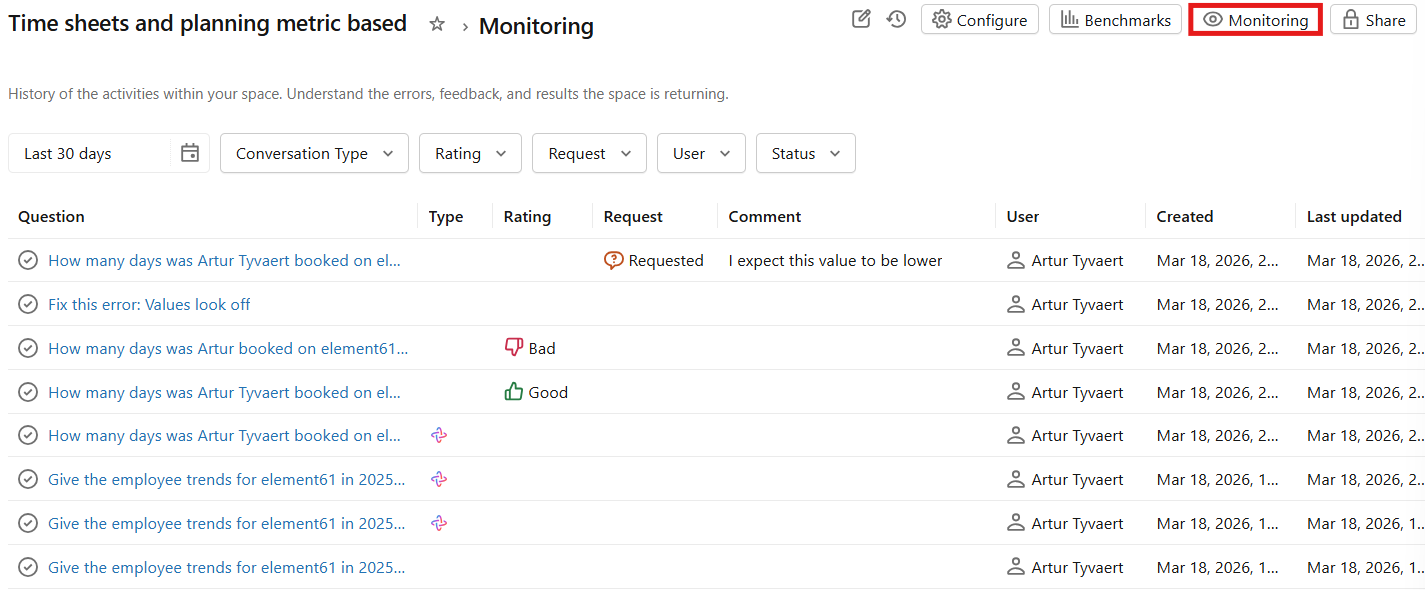Expand the Rating filter dropdown
Image resolution: width=1425 pixels, height=590 pixels.
point(470,152)
